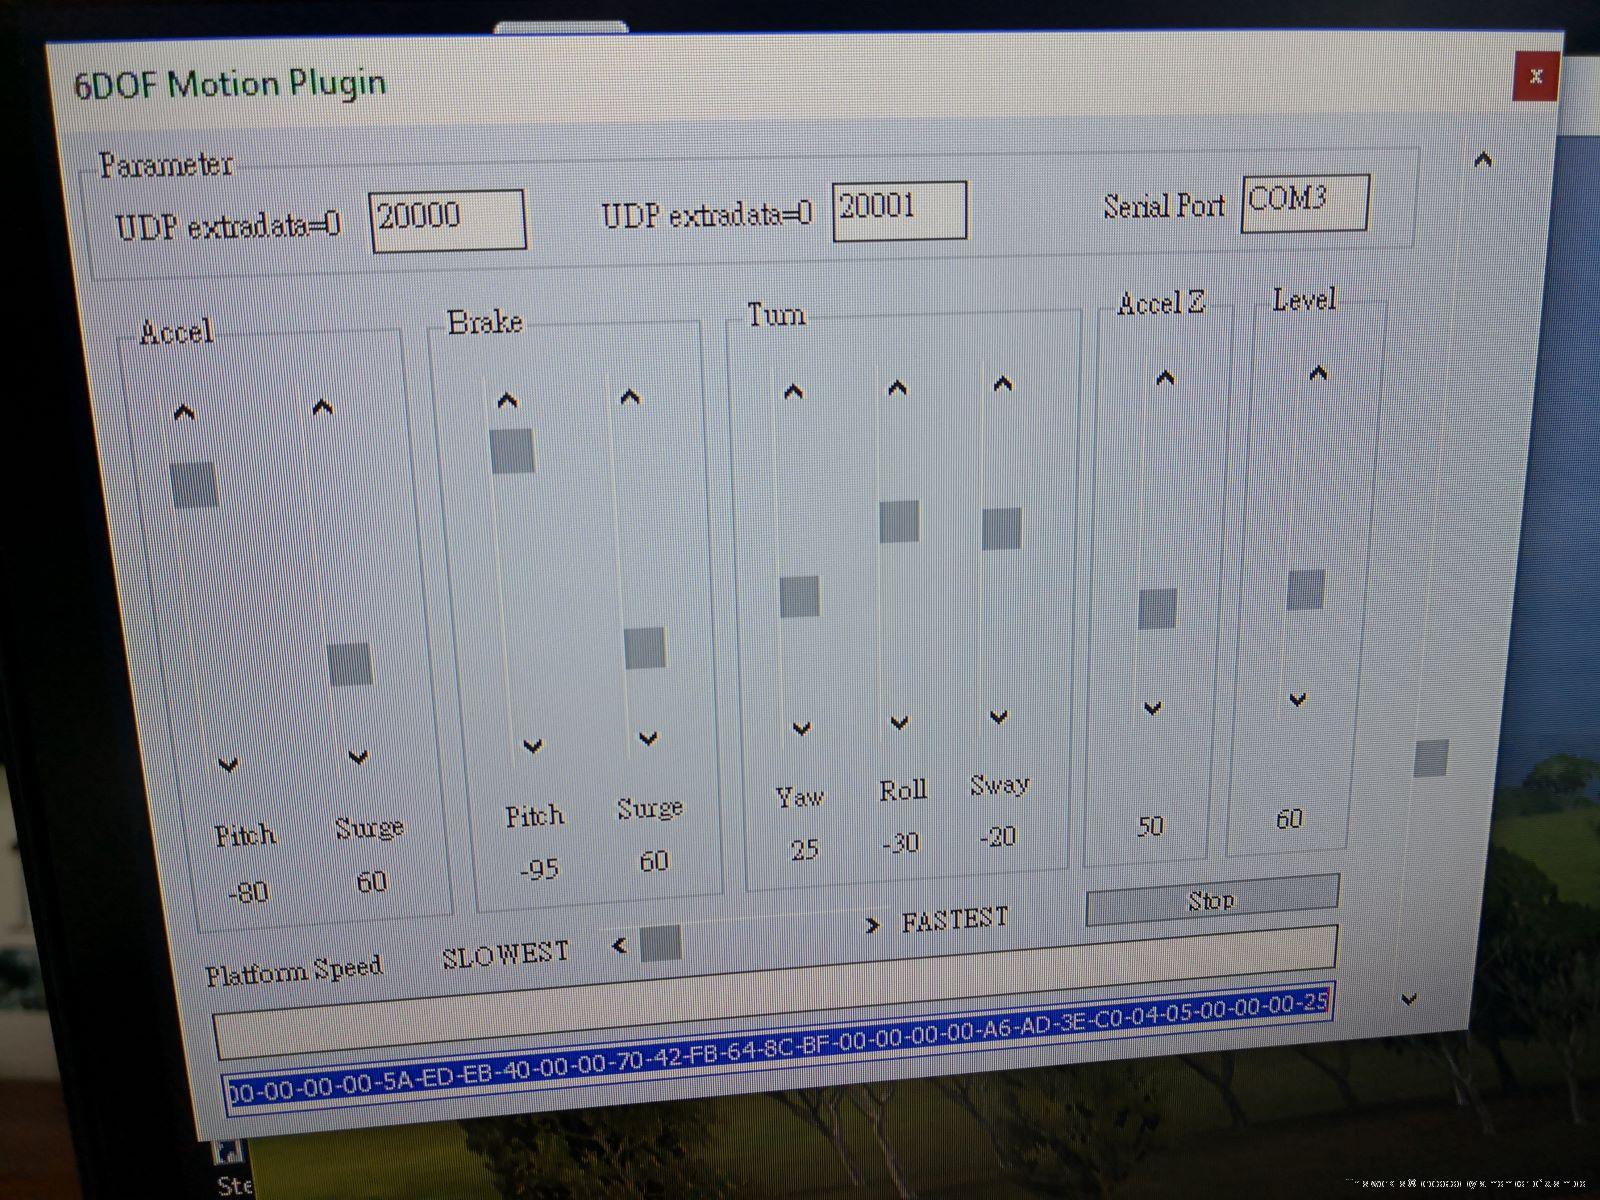Click right arrow toward FASTEST platform speed

873,925
